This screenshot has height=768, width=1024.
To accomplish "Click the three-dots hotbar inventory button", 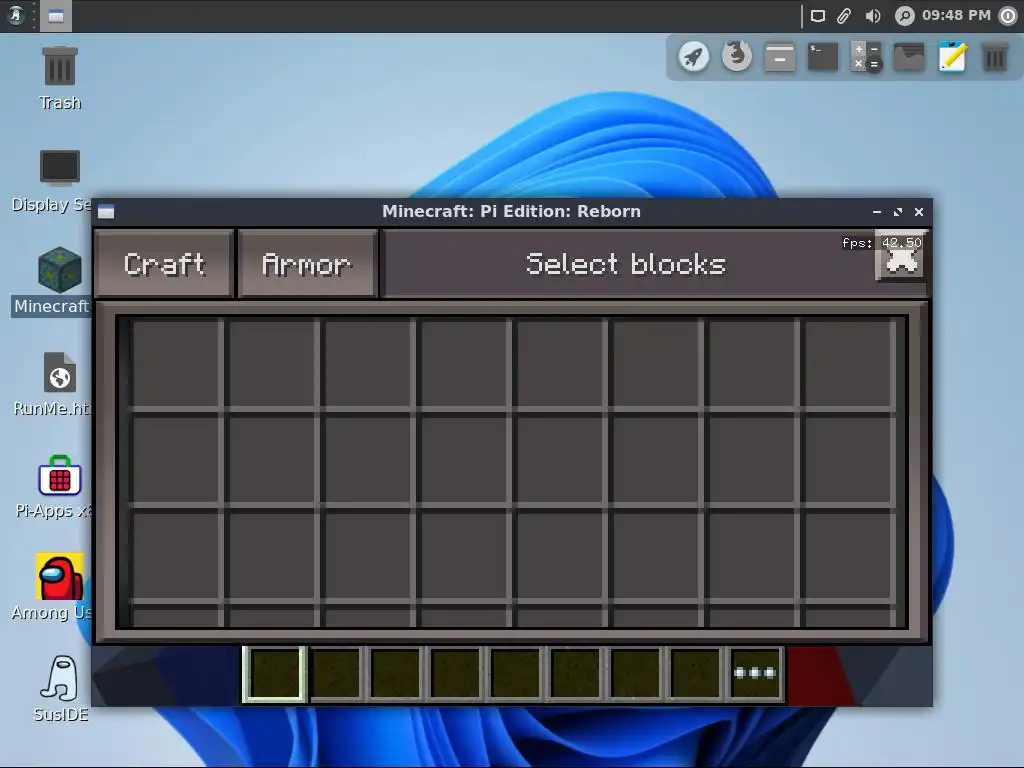I will point(756,673).
